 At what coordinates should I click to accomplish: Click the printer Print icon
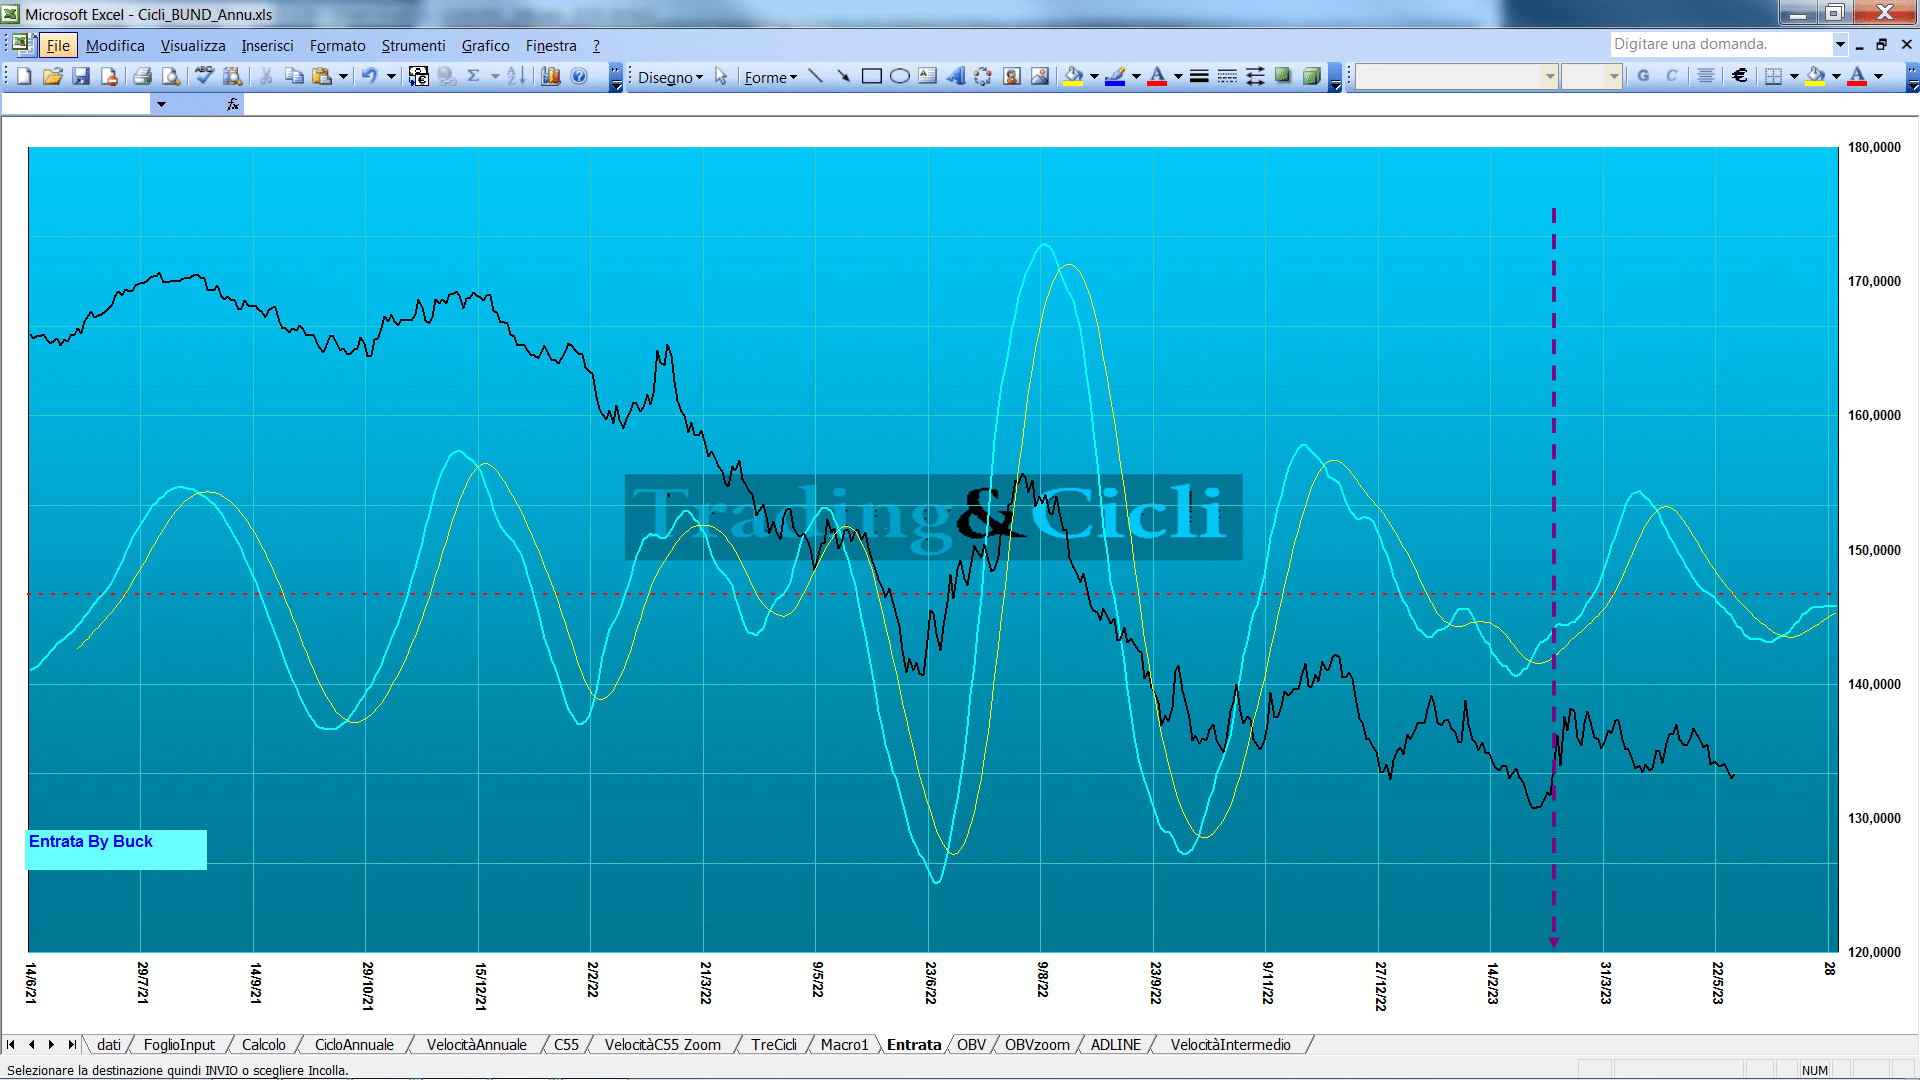point(142,76)
